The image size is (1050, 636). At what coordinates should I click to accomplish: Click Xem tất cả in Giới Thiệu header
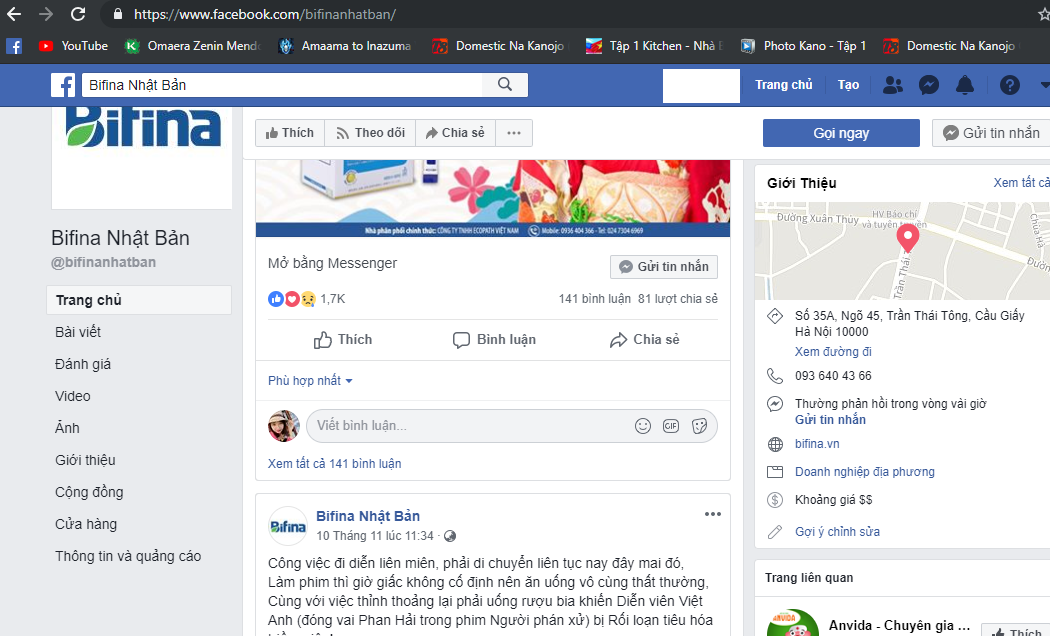click(1021, 183)
